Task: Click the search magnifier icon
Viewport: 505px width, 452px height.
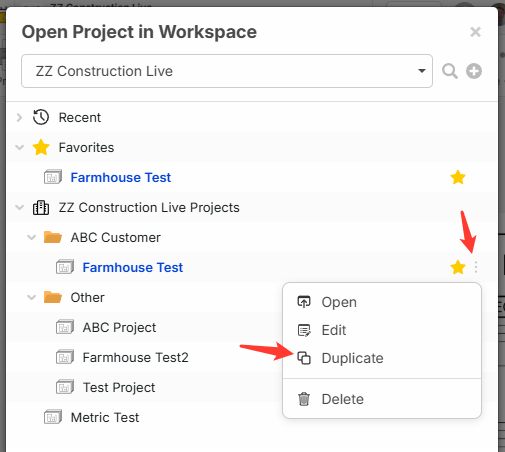Action: point(450,71)
